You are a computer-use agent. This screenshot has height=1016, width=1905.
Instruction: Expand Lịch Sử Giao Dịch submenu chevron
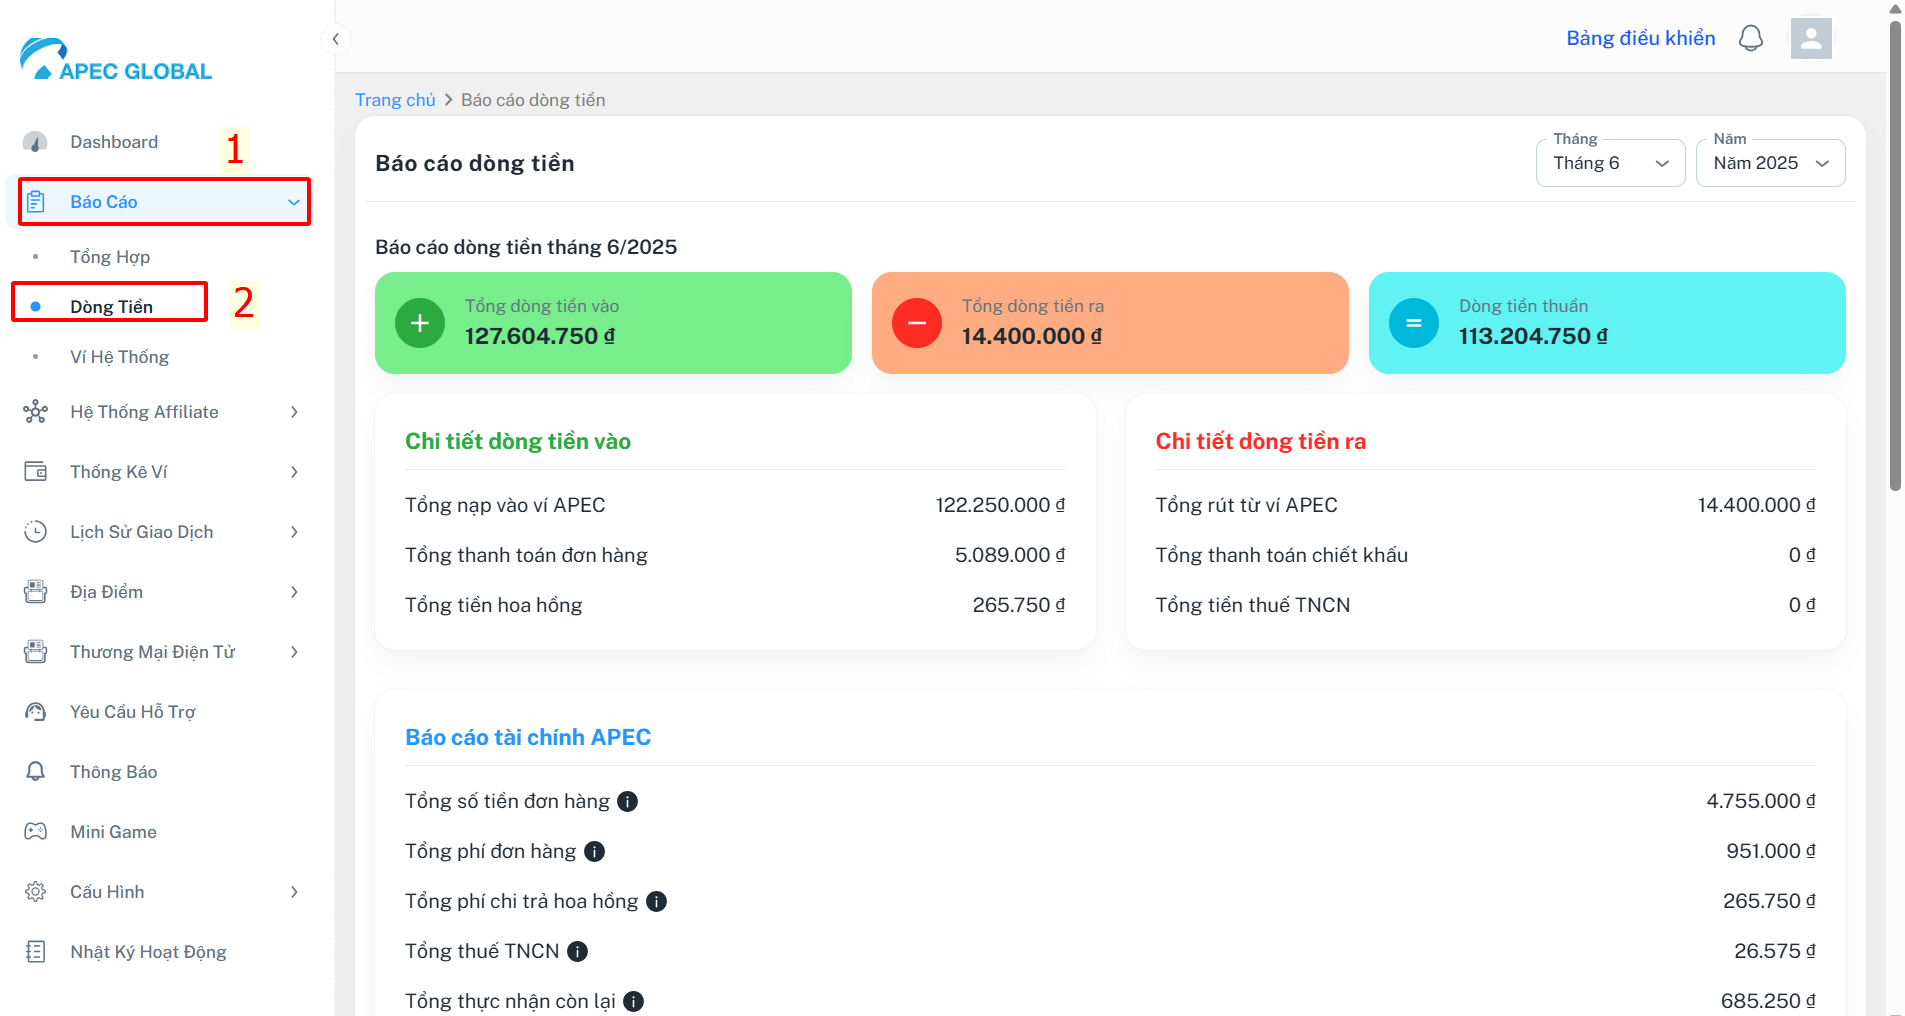(294, 532)
